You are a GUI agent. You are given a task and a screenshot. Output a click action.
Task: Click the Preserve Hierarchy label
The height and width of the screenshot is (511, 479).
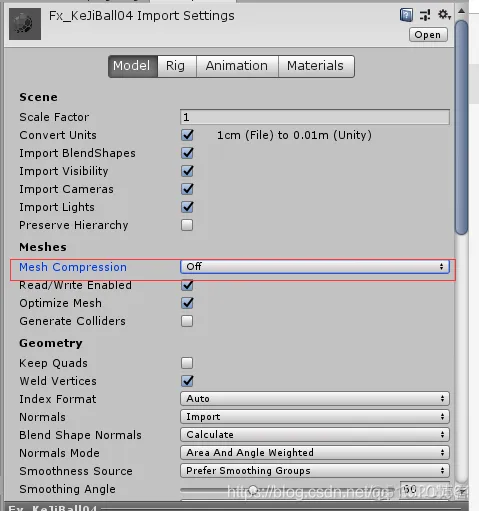[x=74, y=225]
